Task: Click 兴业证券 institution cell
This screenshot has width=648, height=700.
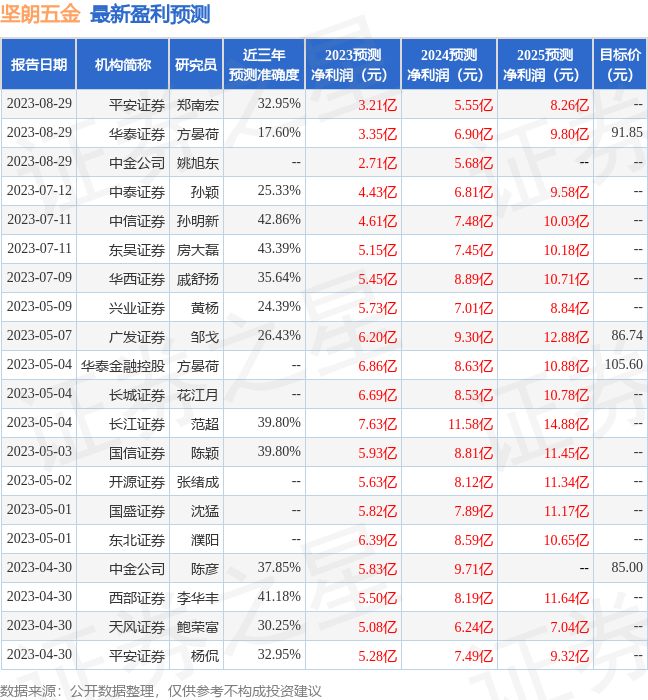Action: click(x=137, y=308)
